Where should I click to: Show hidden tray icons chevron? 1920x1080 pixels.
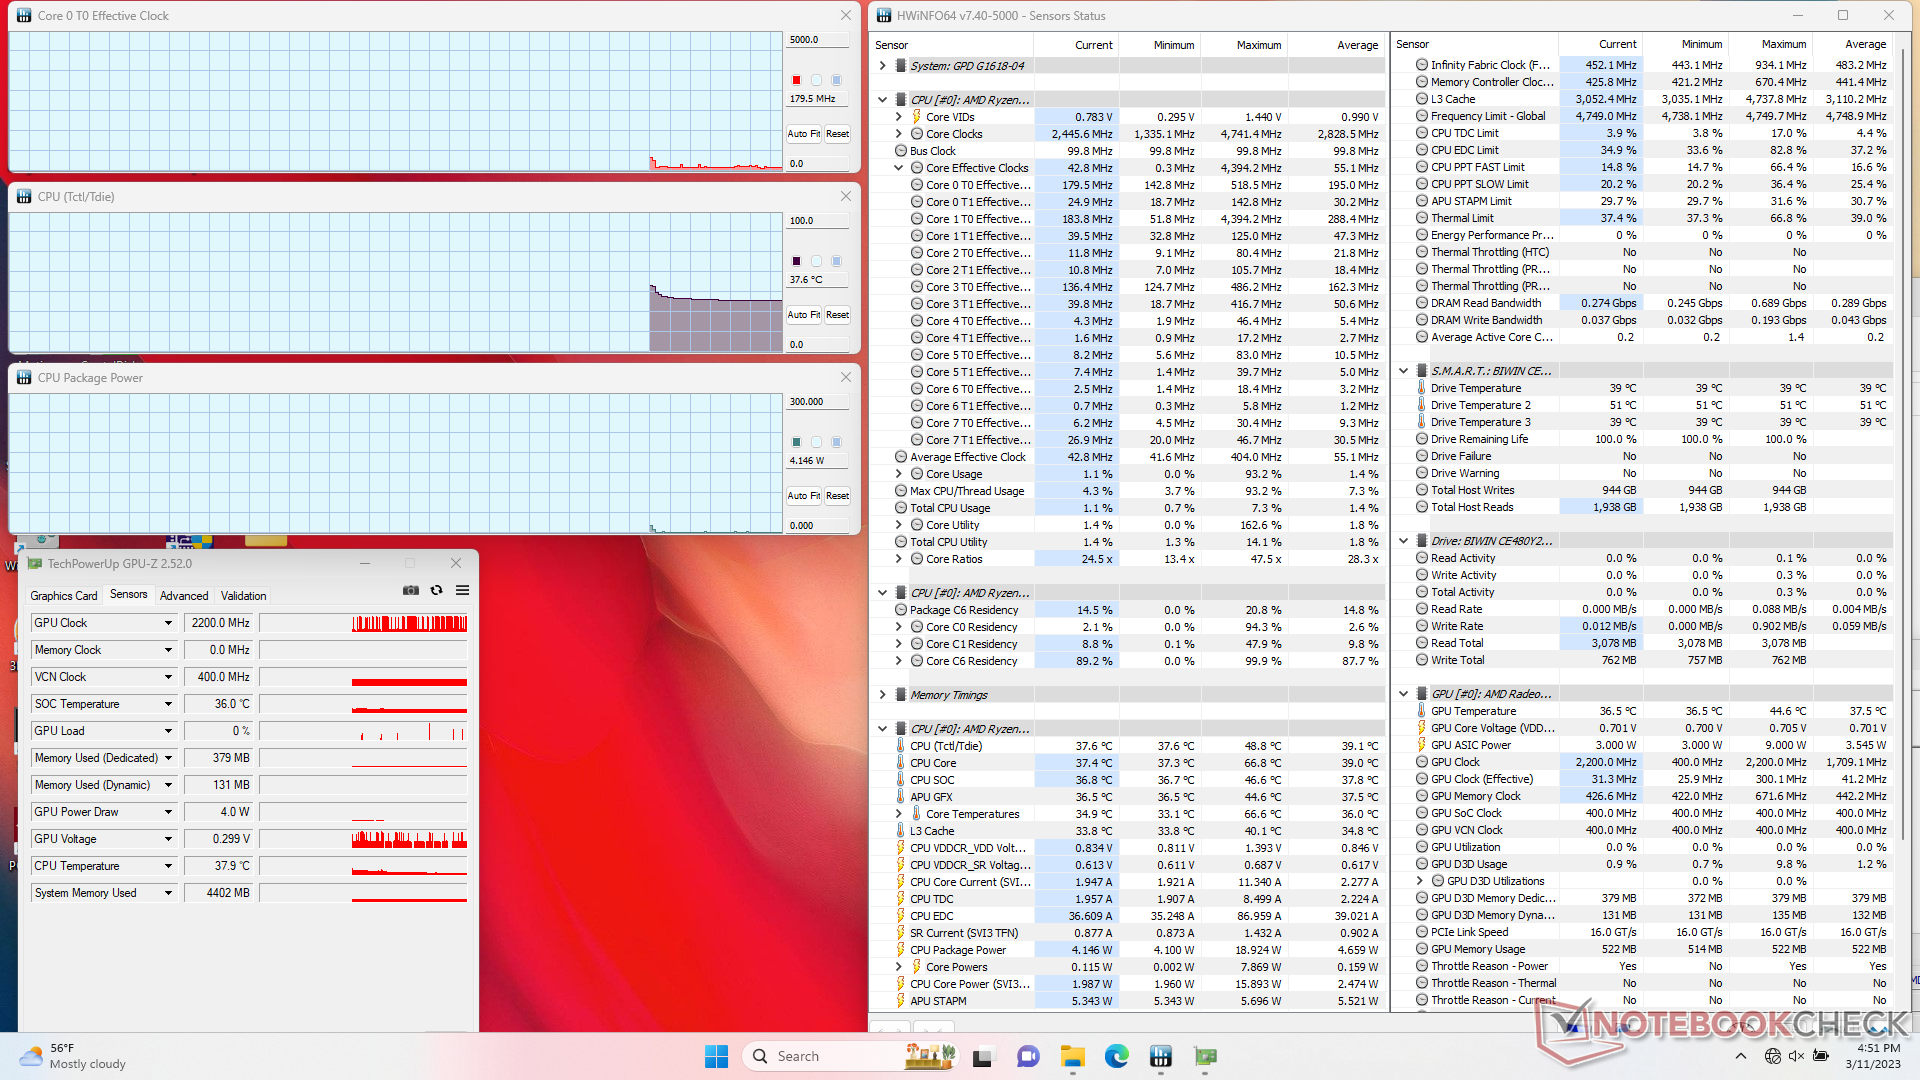pos(1741,1056)
